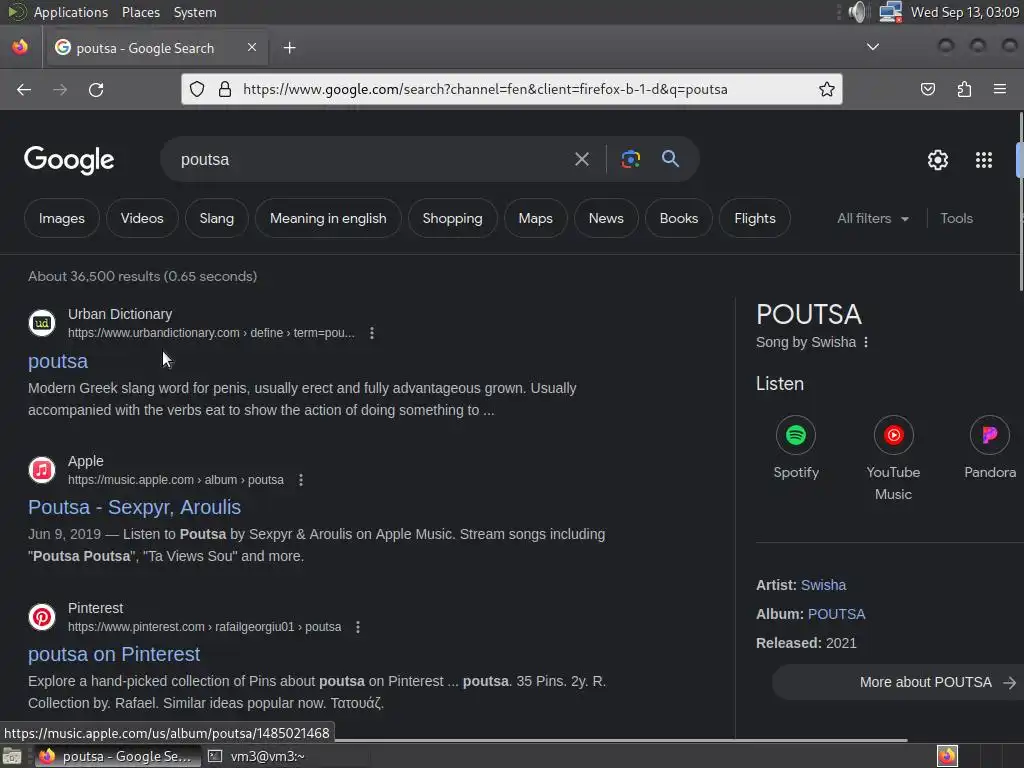Open the Applications menu

pyautogui.click(x=71, y=12)
